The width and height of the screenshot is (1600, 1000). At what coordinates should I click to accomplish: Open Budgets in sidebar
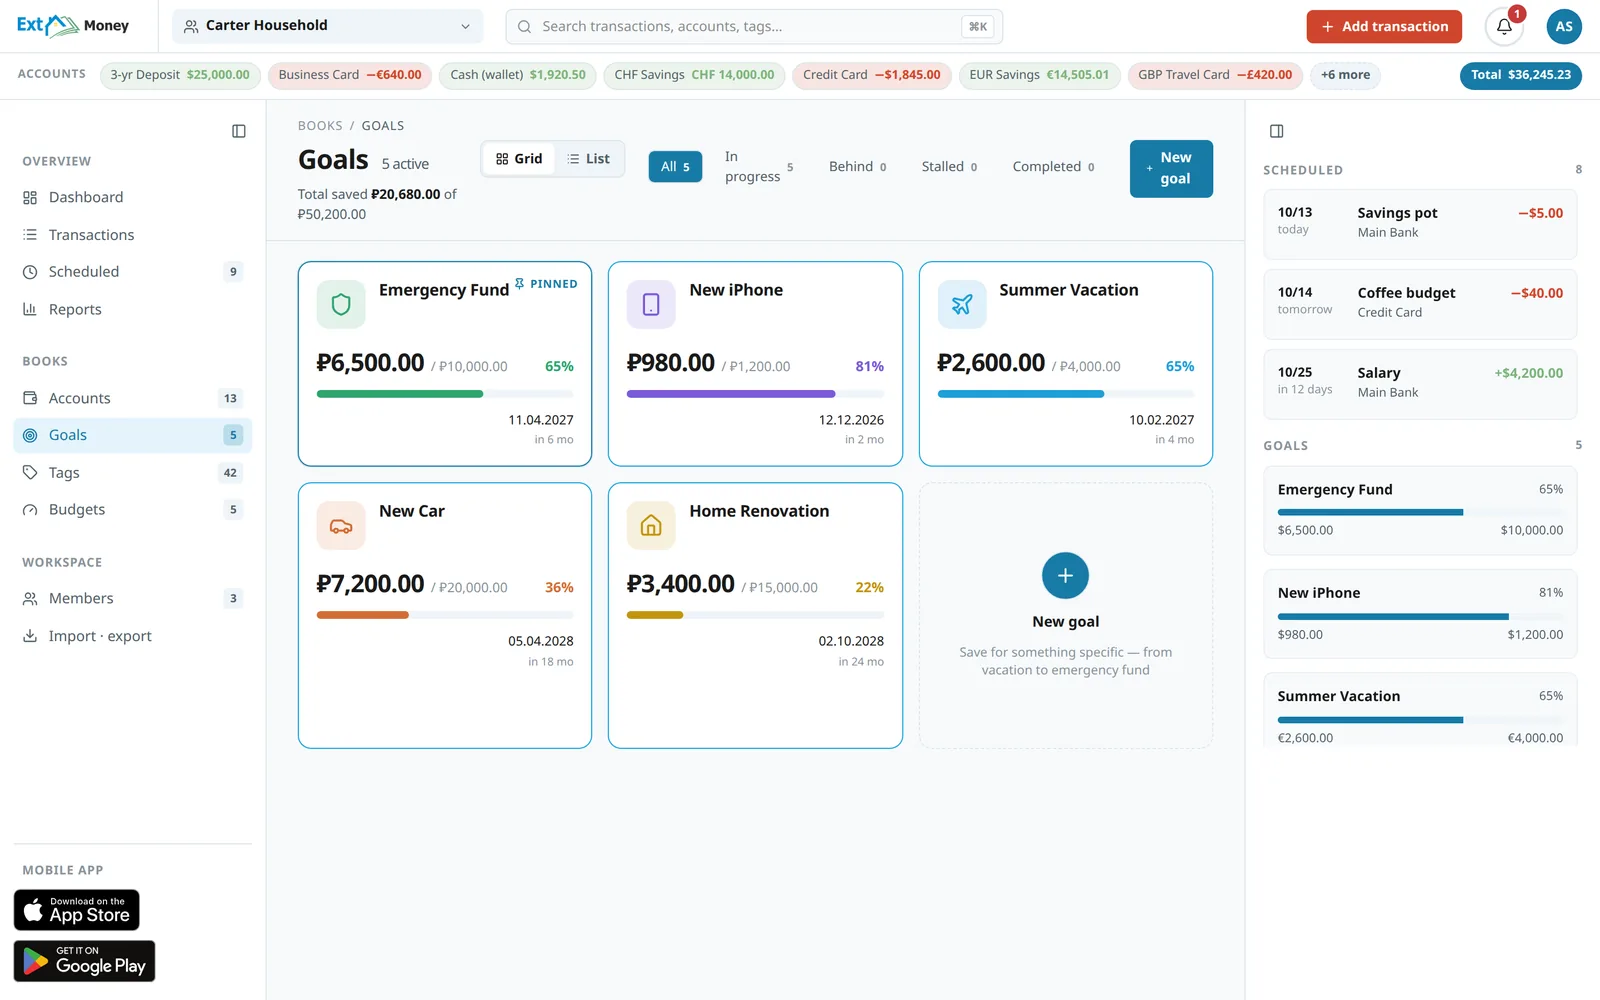point(132,510)
